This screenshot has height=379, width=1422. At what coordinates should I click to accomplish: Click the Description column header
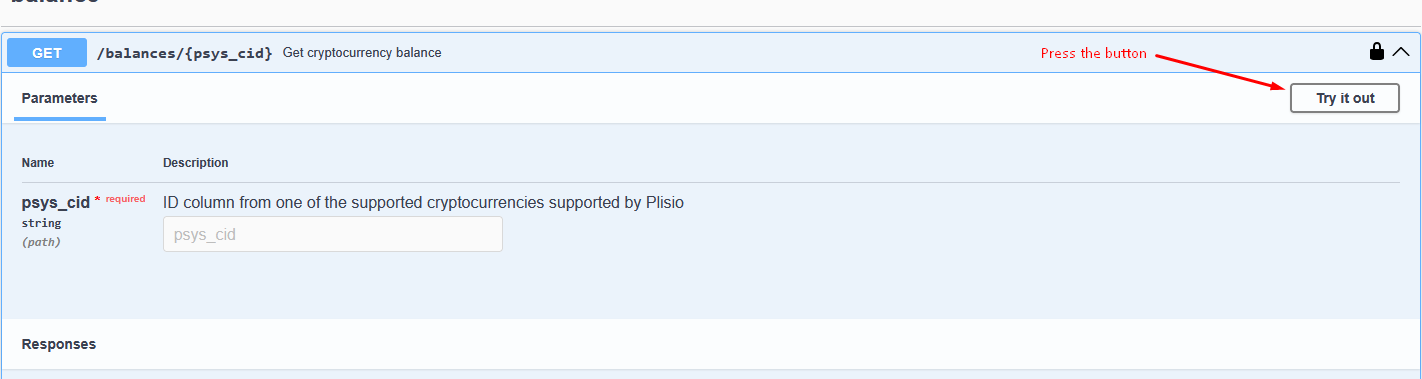pos(196,163)
